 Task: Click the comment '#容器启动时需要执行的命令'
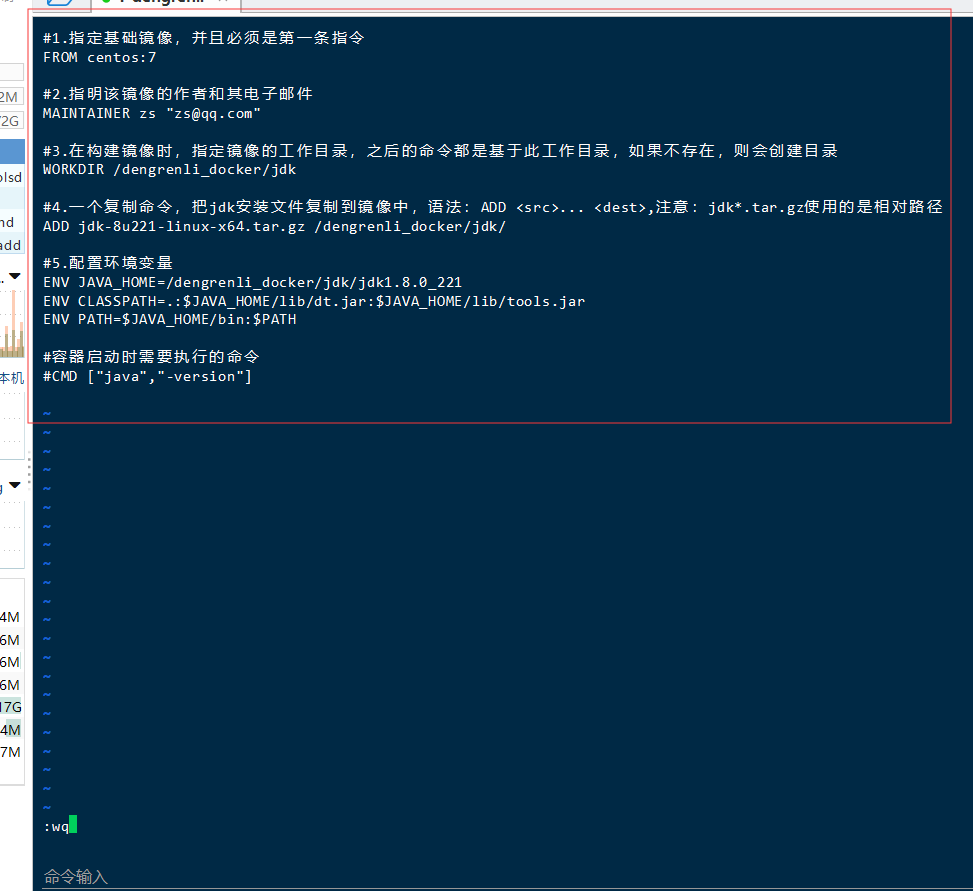151,357
